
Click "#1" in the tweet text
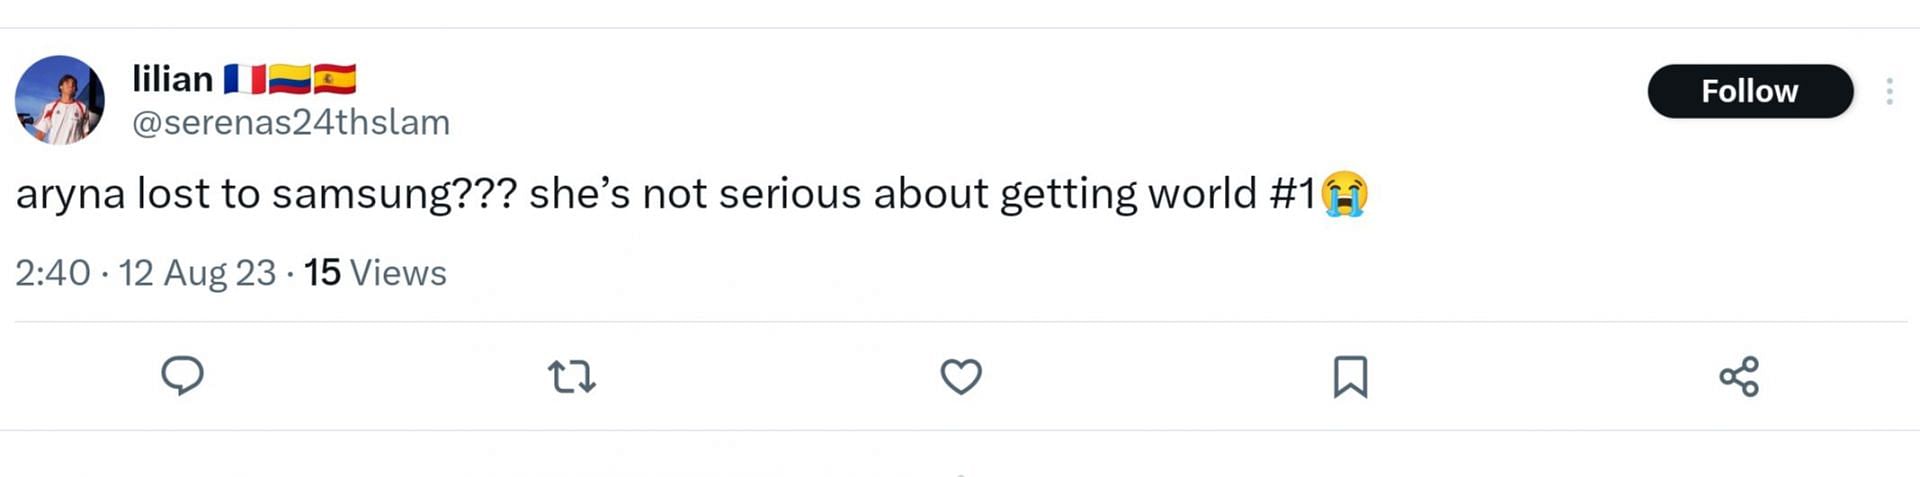click(x=1292, y=194)
